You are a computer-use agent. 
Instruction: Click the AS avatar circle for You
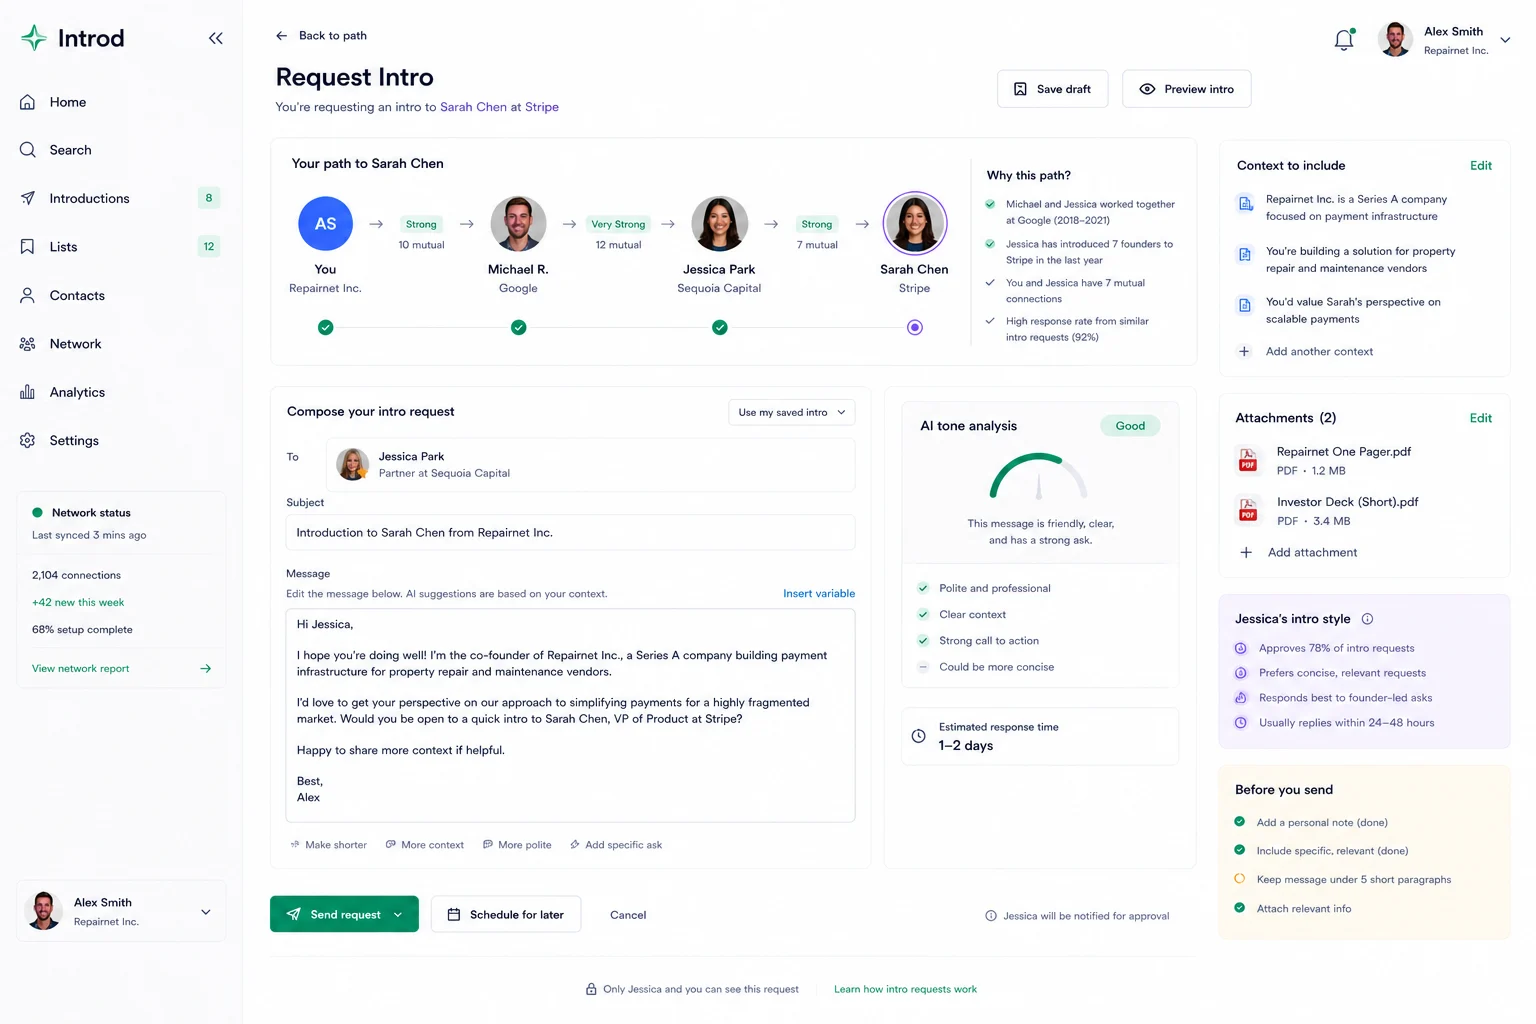tap(325, 223)
